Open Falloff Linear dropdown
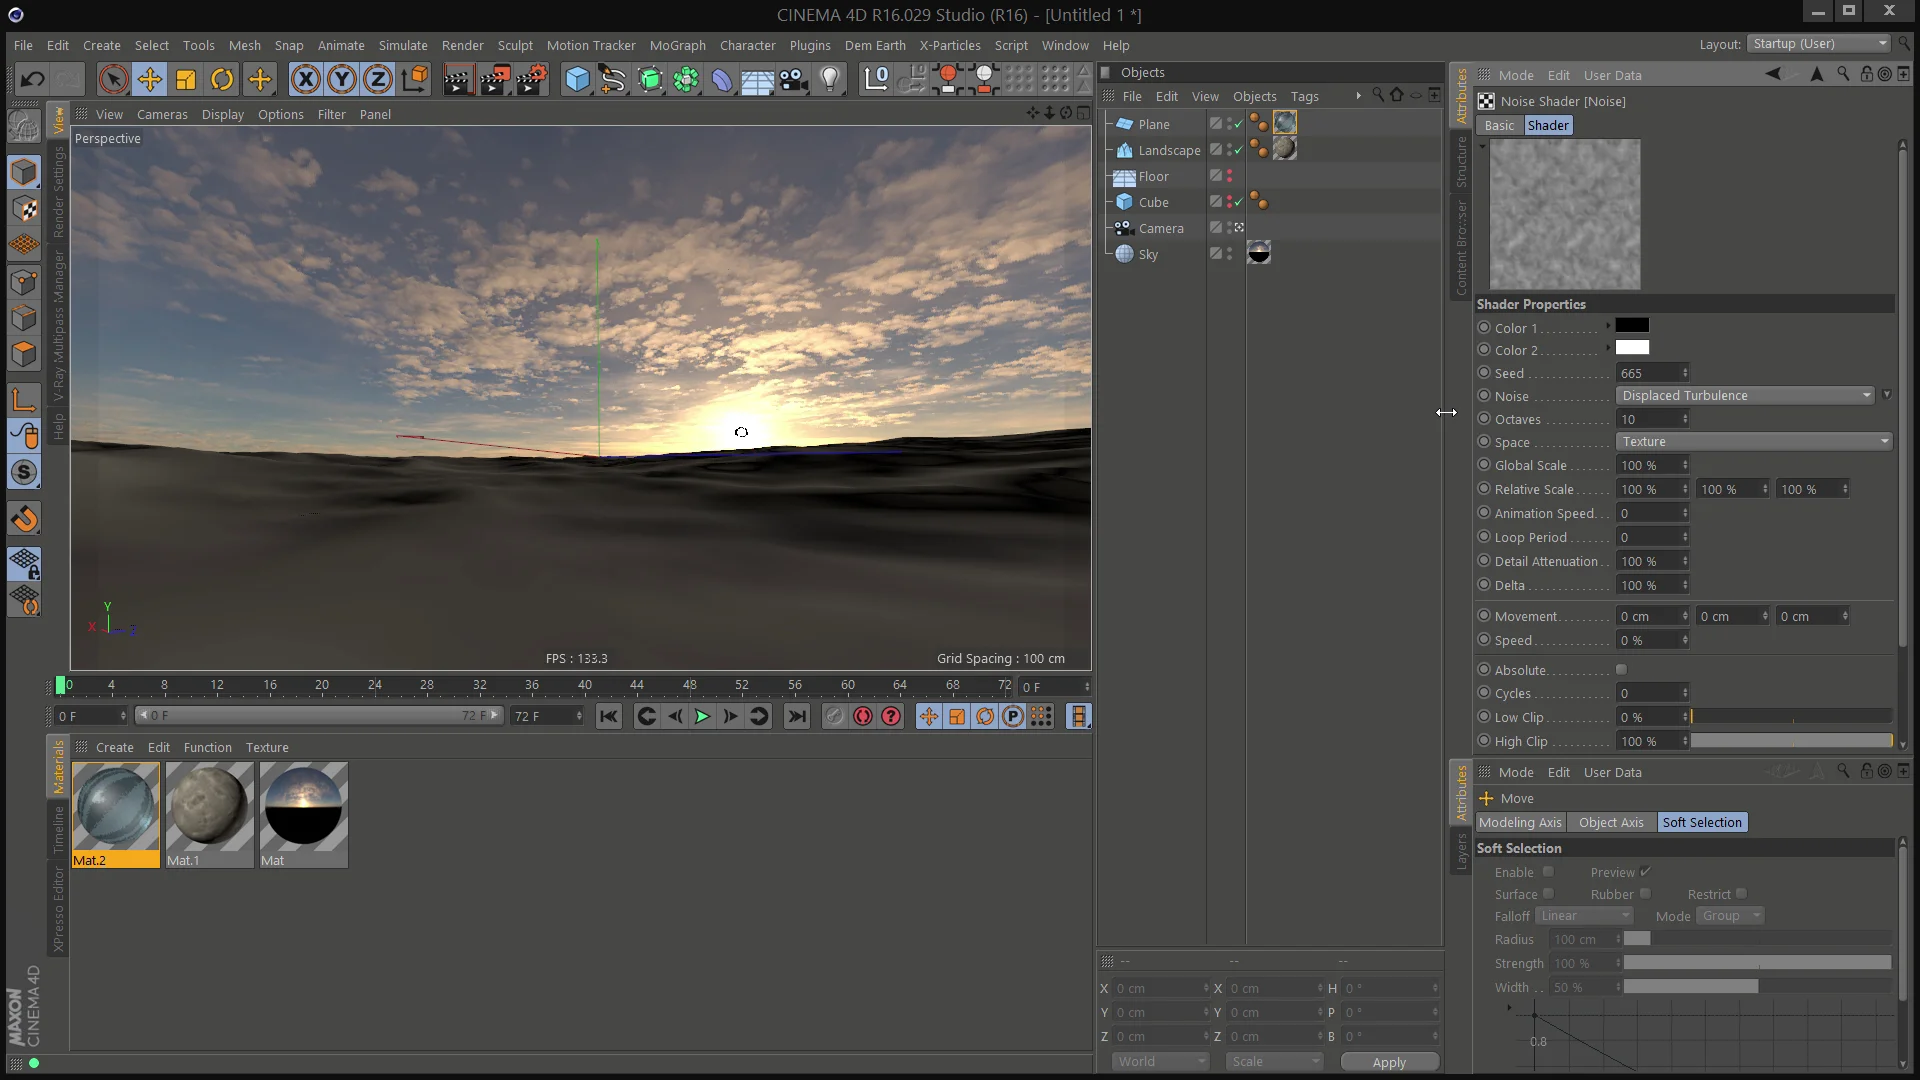The width and height of the screenshot is (1920, 1080). pos(1584,916)
